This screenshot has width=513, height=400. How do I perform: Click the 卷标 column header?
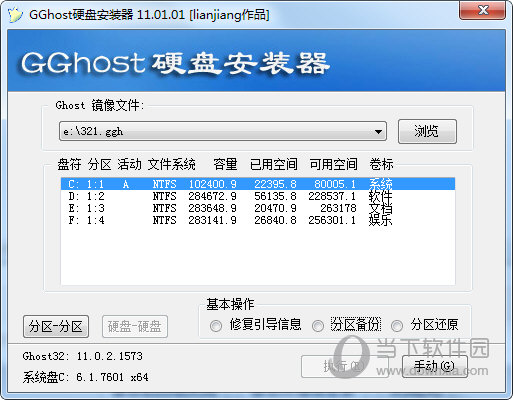381,164
